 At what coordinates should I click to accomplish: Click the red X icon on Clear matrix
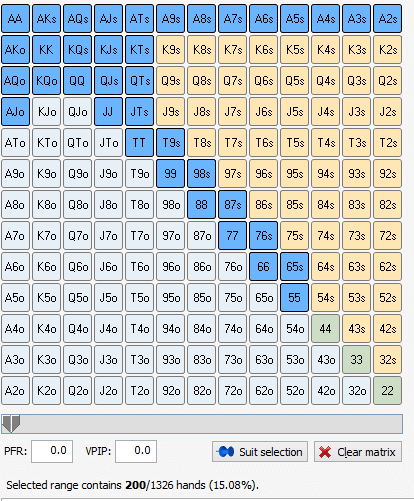(x=325, y=452)
